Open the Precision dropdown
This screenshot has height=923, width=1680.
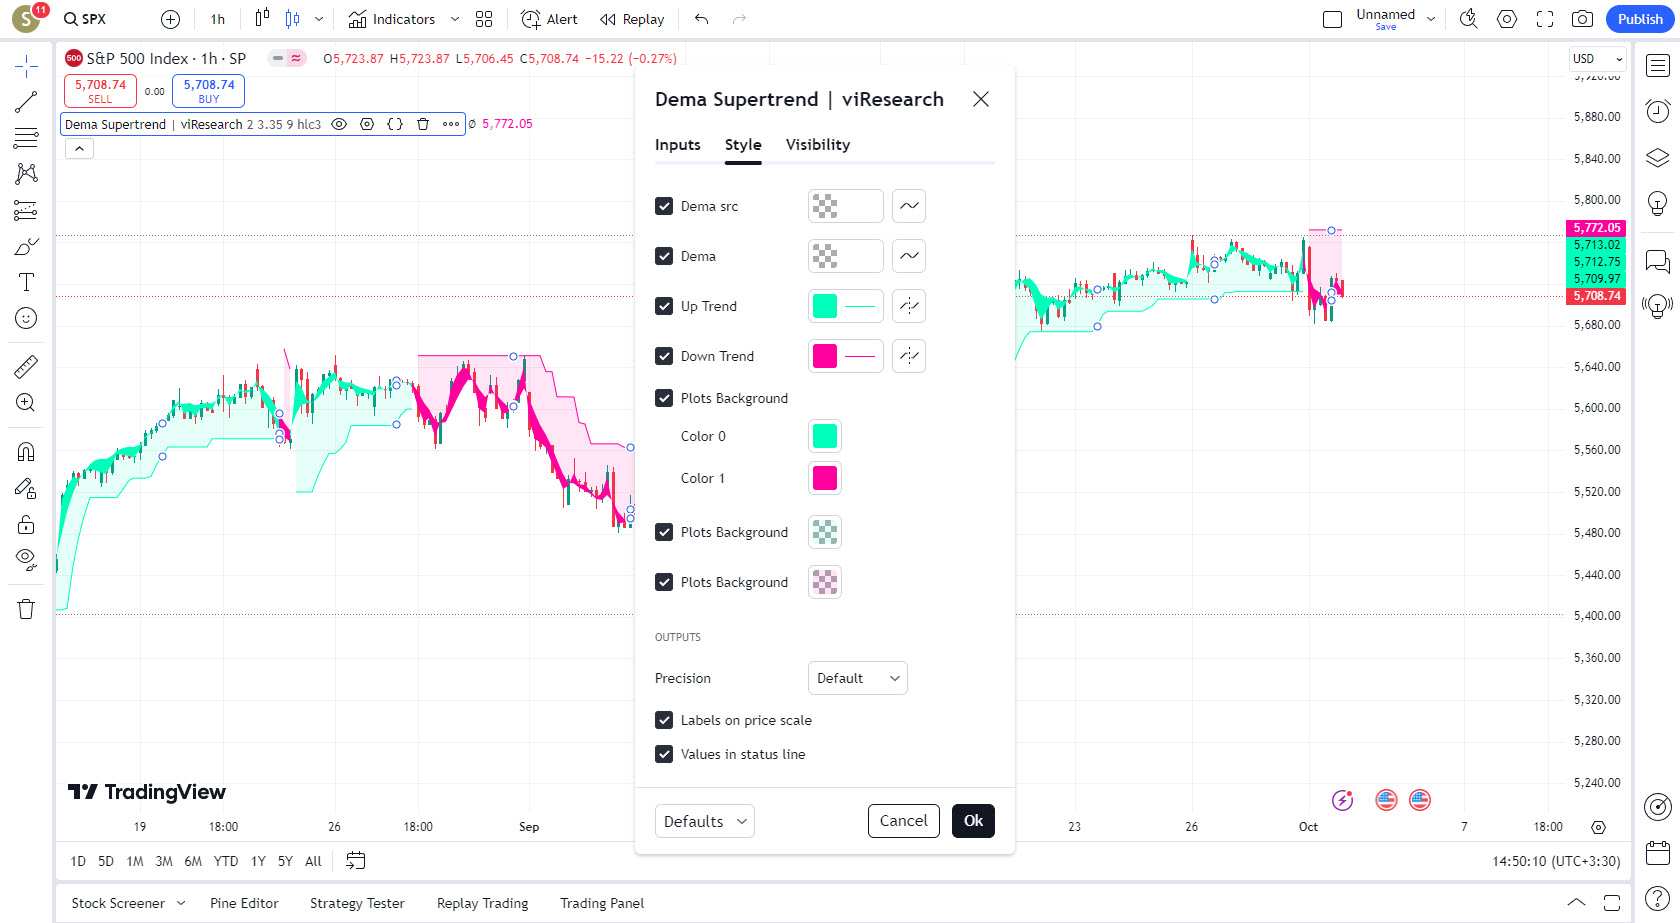(x=857, y=678)
